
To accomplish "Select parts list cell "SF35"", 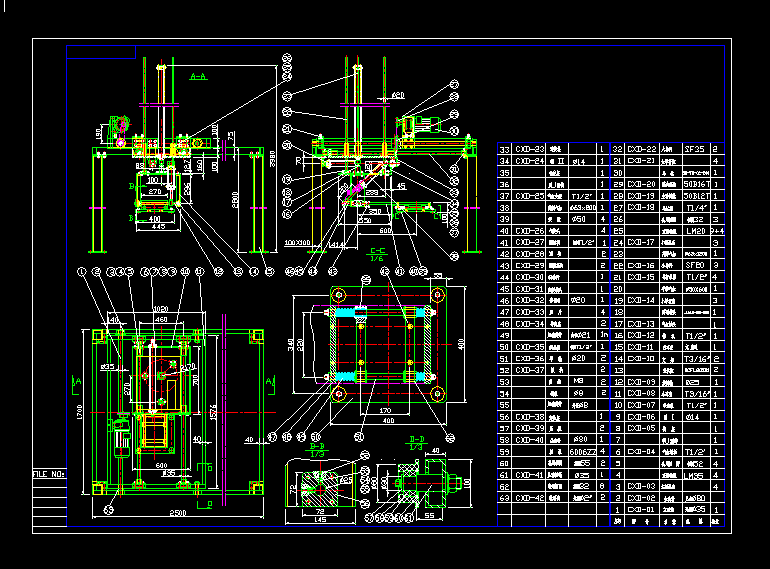I will pos(694,149).
